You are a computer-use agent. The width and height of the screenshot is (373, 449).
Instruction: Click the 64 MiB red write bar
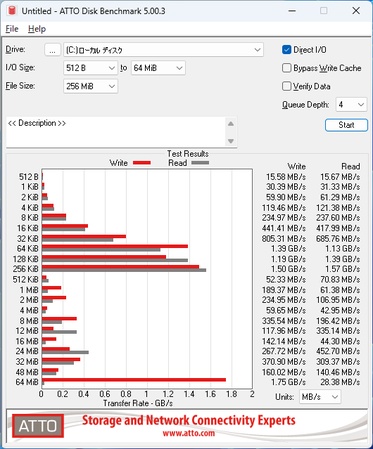tap(134, 380)
